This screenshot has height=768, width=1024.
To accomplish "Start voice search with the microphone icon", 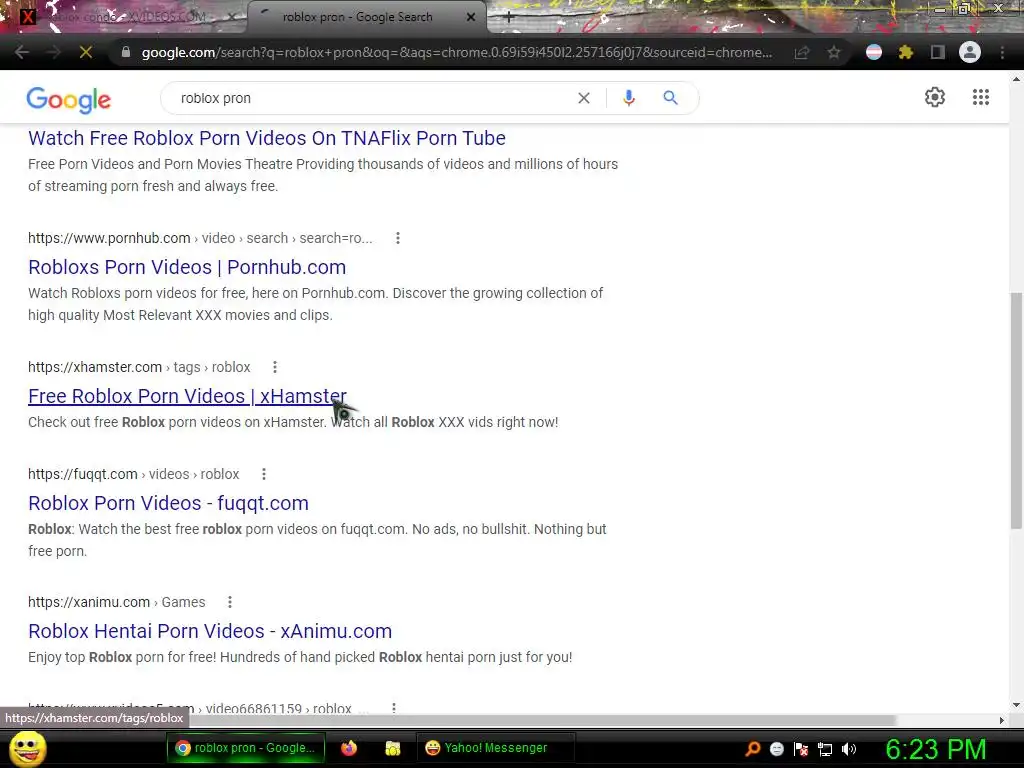I will point(629,98).
